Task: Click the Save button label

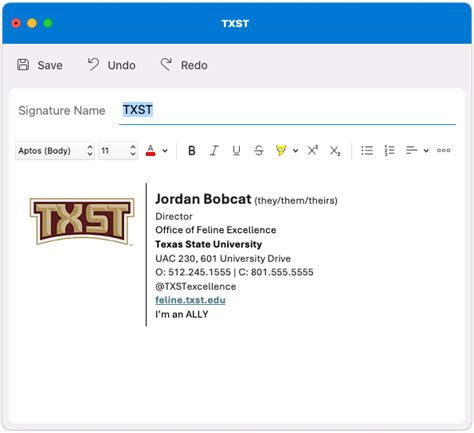Action: (x=50, y=65)
